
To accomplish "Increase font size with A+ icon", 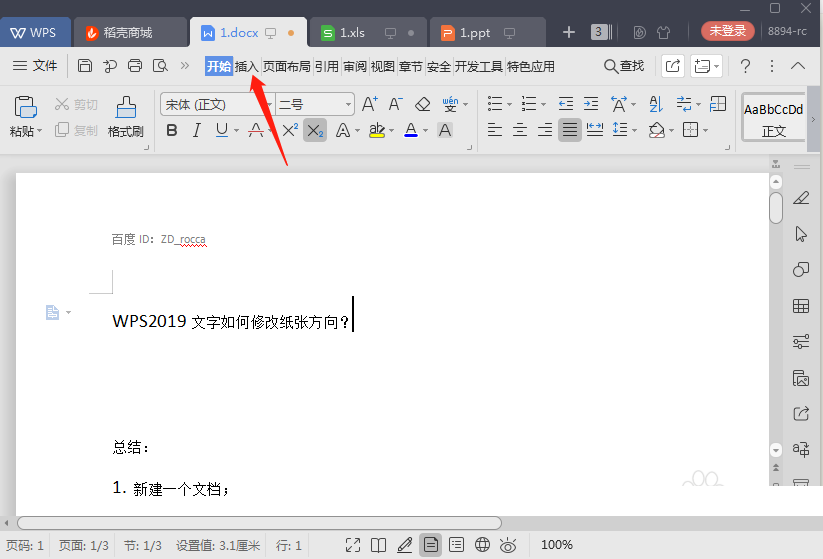I will click(x=370, y=104).
